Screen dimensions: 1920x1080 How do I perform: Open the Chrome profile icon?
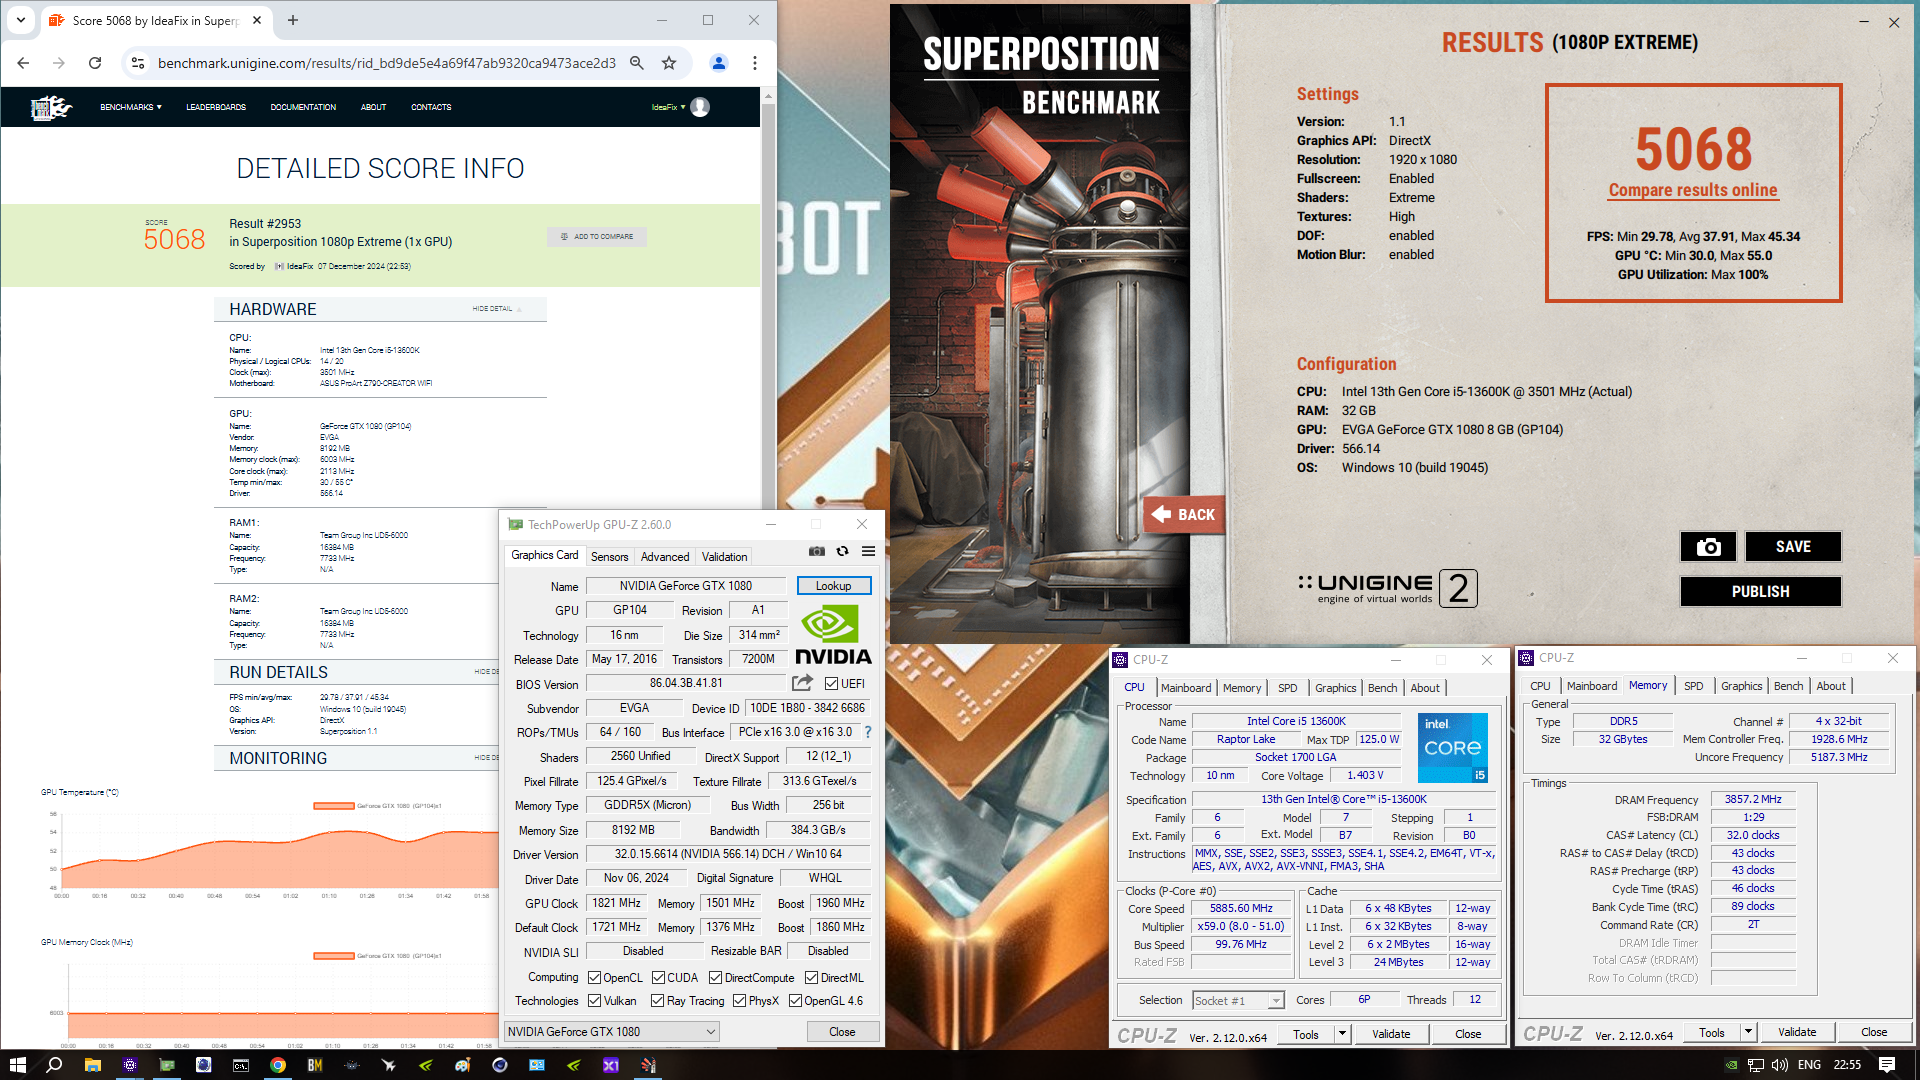[x=718, y=63]
